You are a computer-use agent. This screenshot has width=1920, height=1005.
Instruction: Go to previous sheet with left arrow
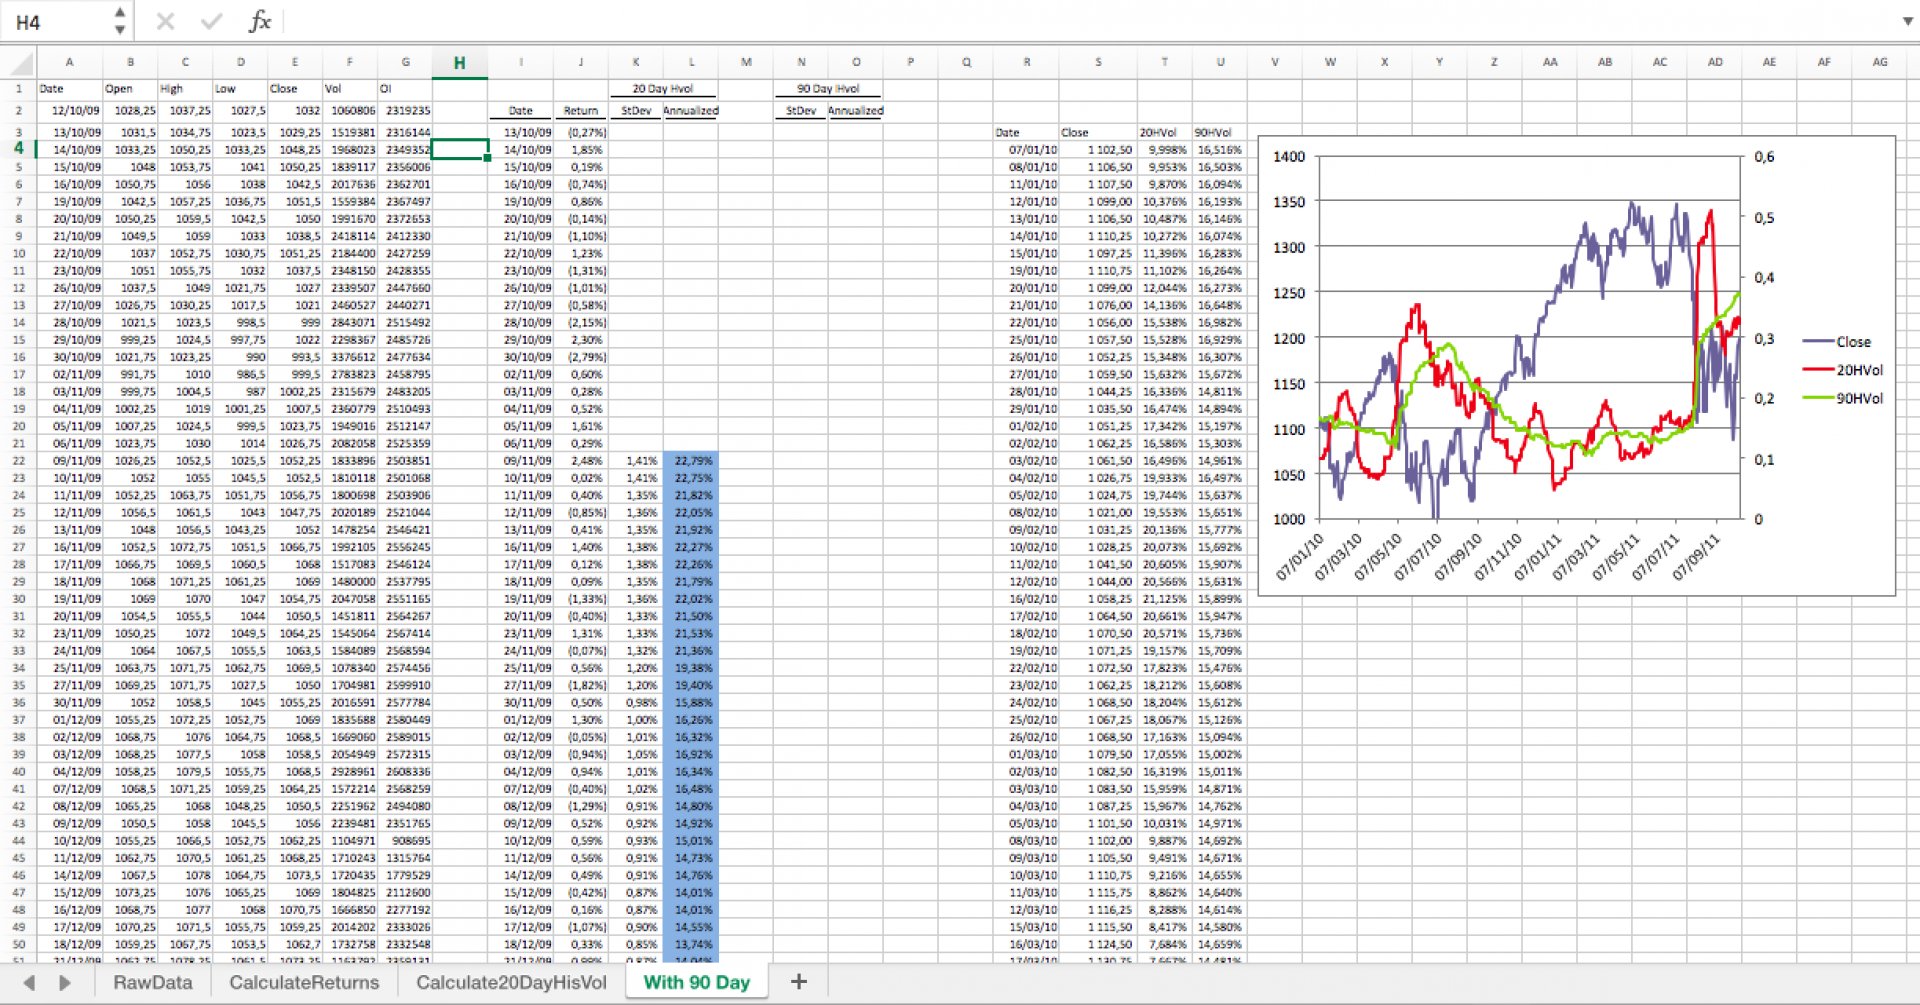pos(29,983)
